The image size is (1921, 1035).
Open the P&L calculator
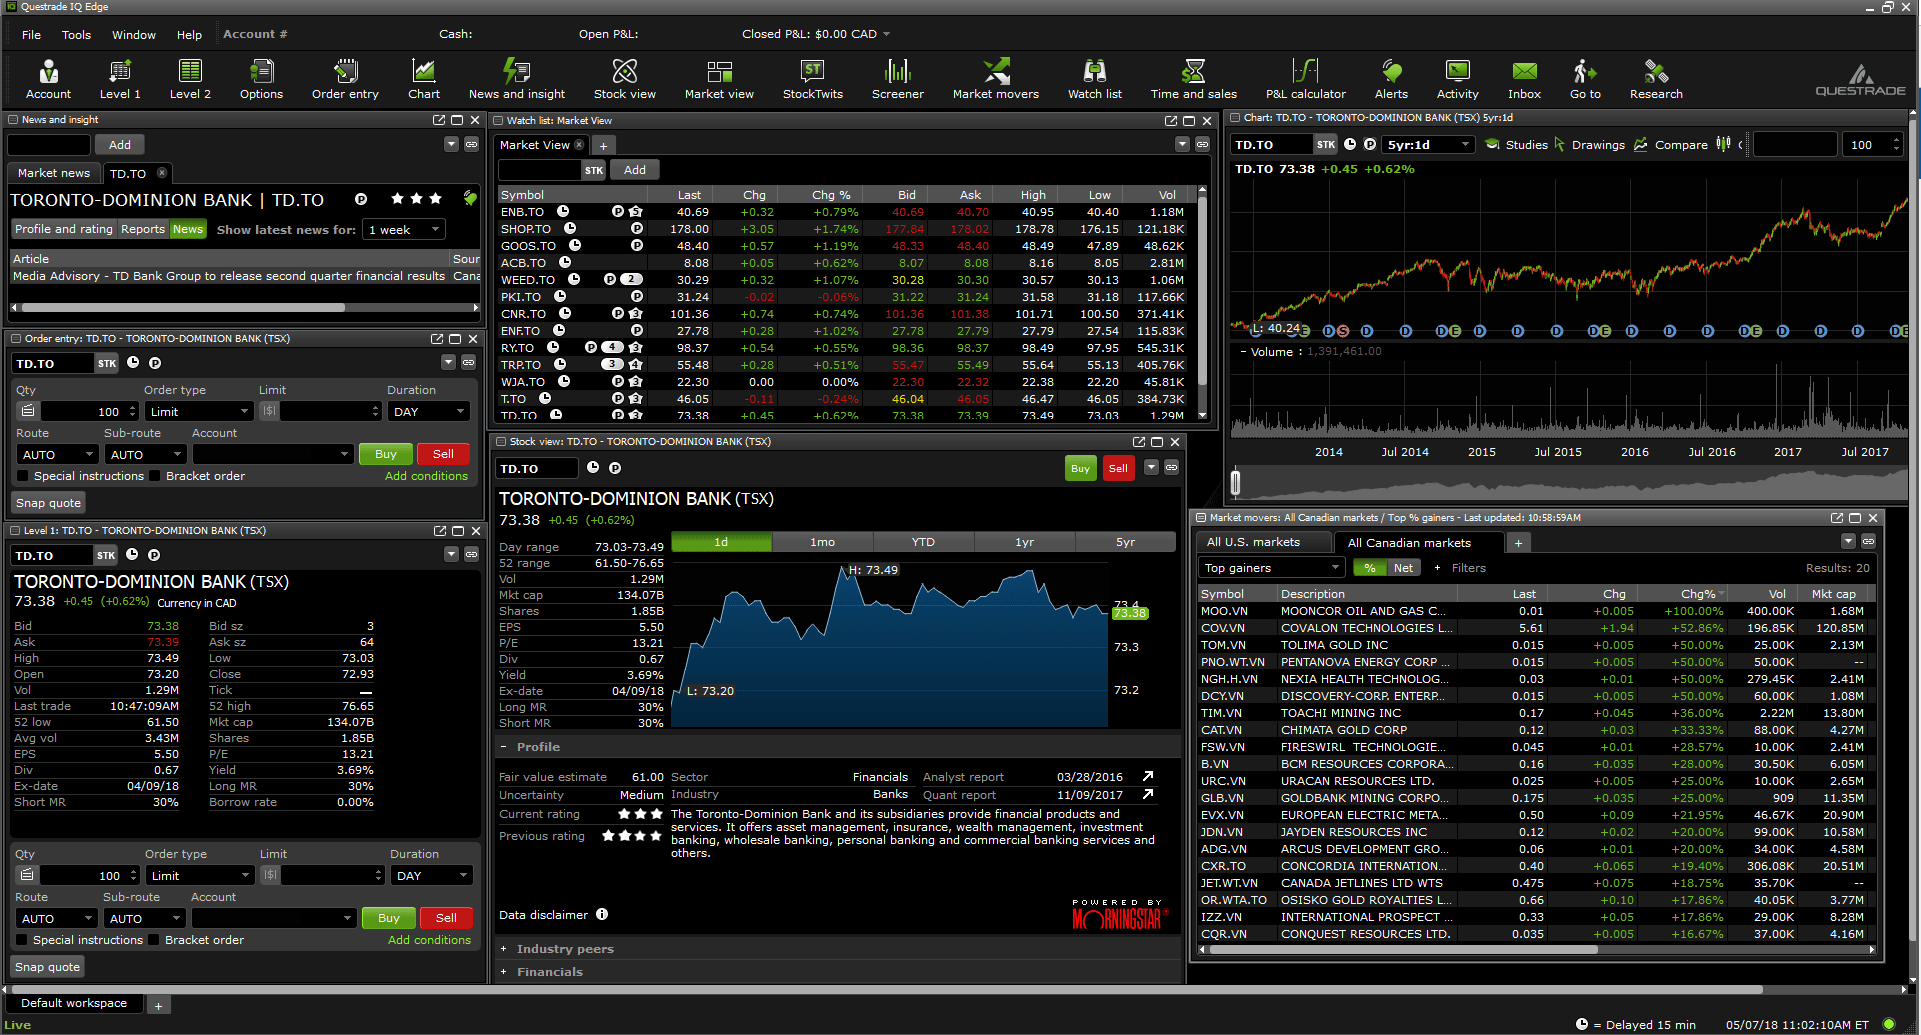pos(1305,79)
